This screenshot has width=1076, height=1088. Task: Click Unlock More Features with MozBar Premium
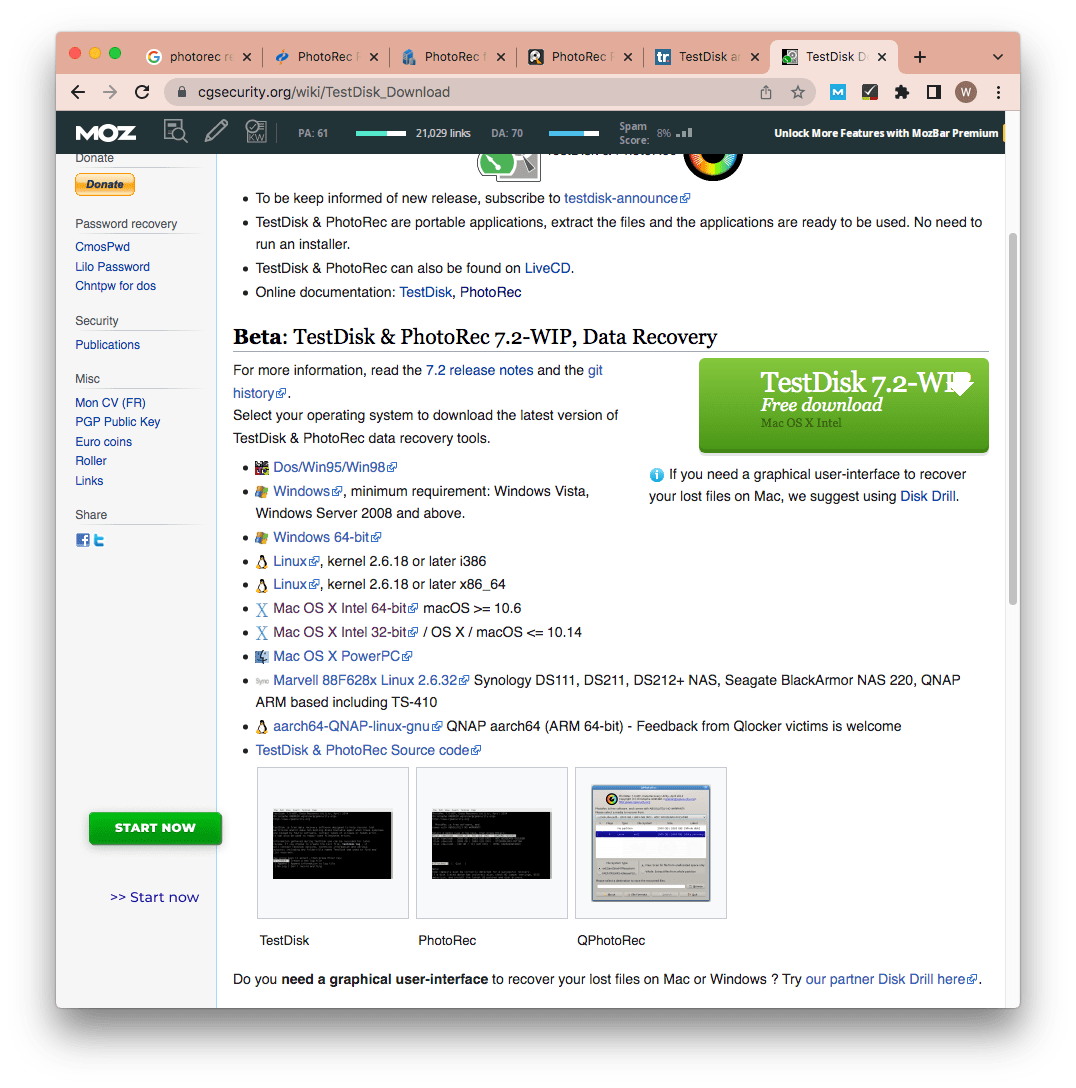point(886,133)
